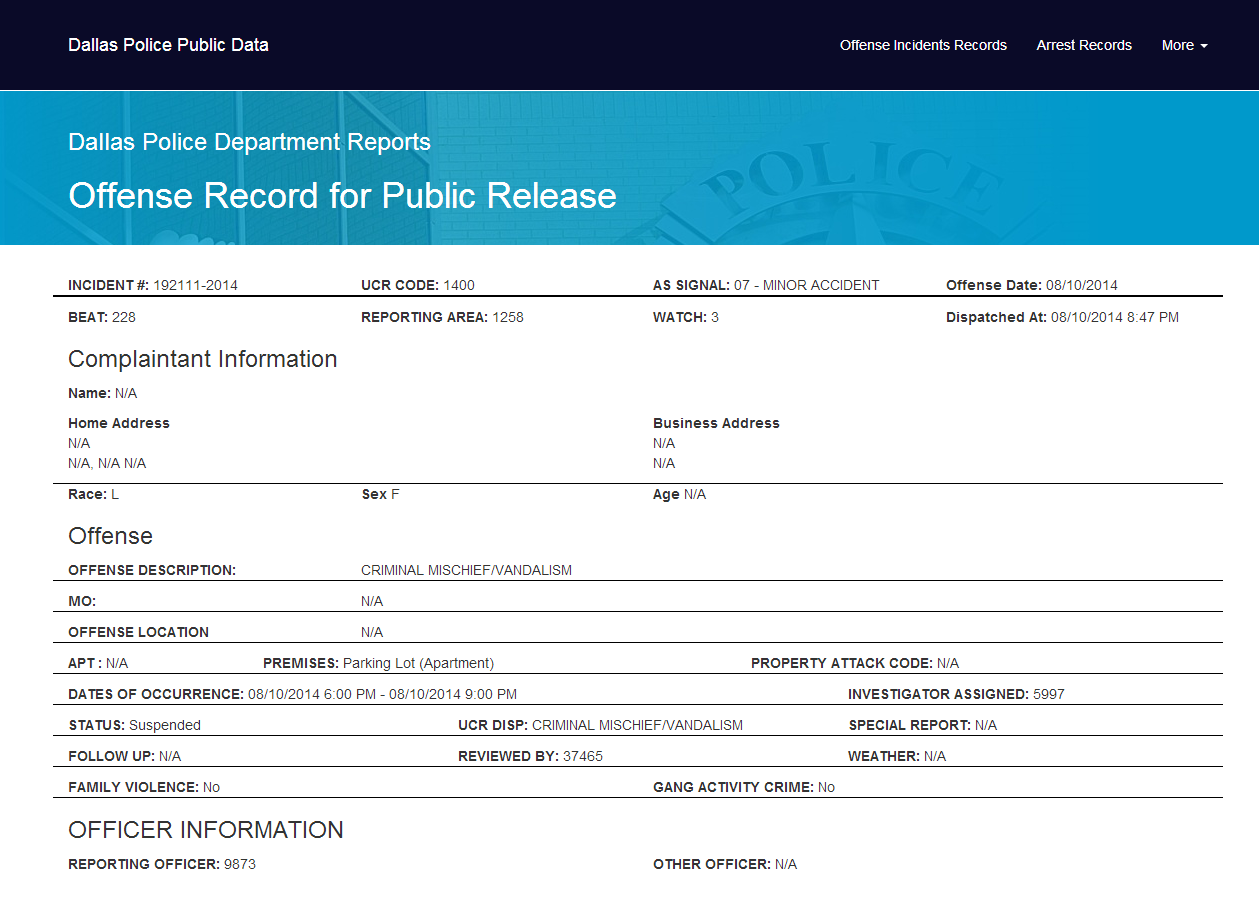Click the Reporting Officer 9873 value
Screen dimensions: 1259x923
(x=240, y=864)
